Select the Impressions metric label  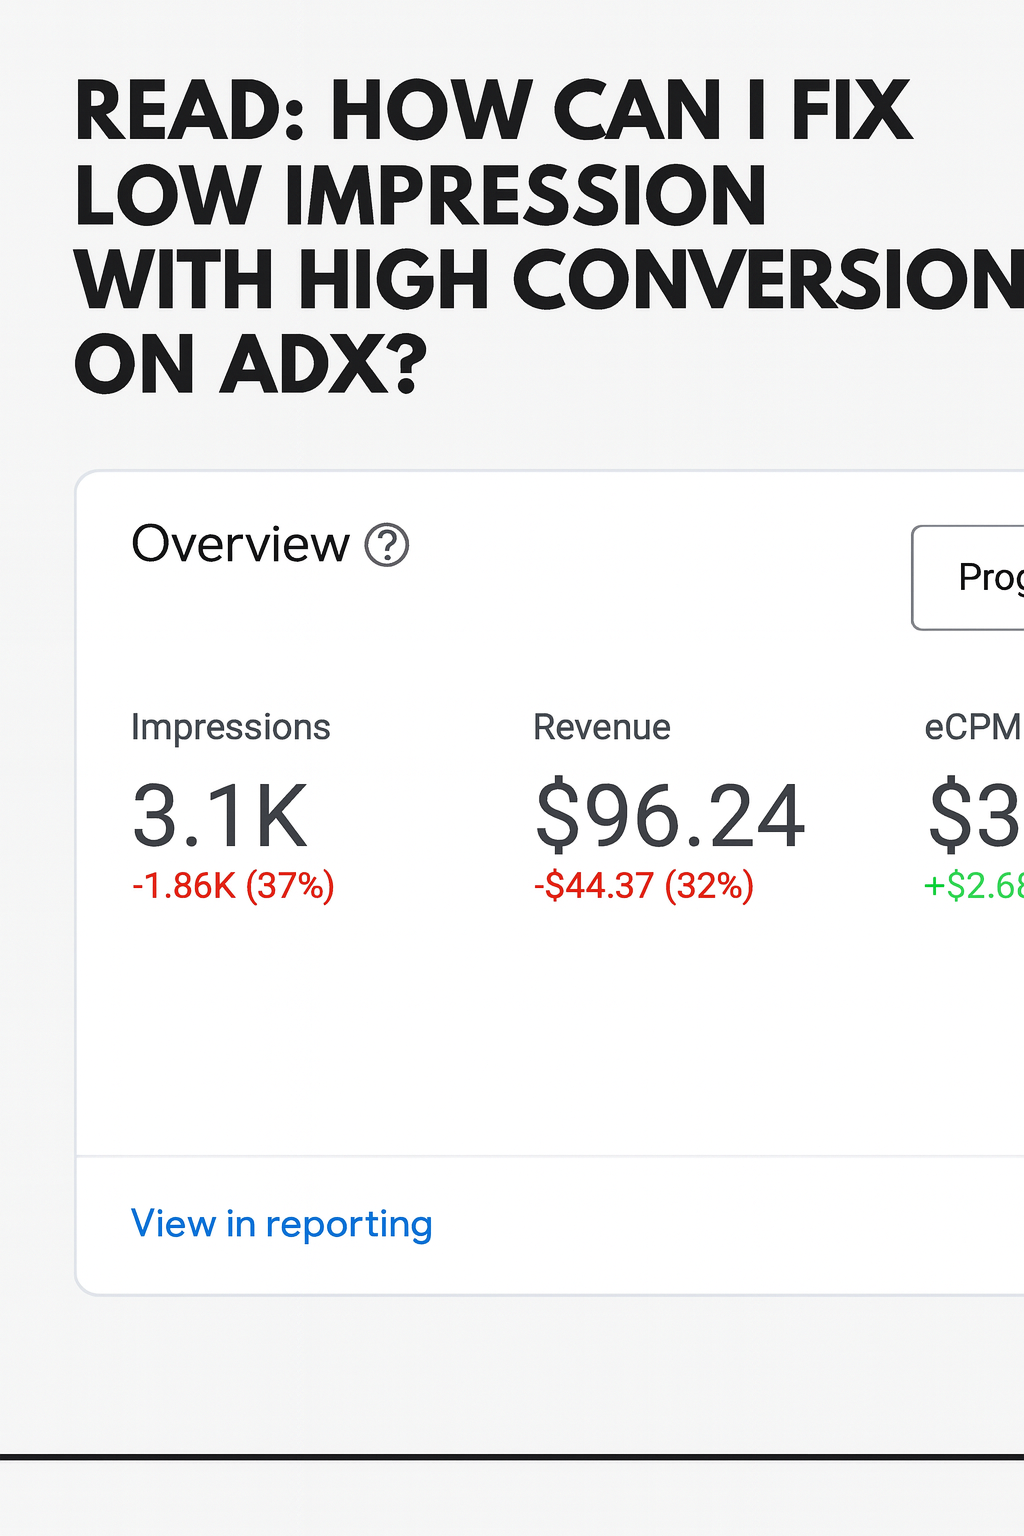230,727
